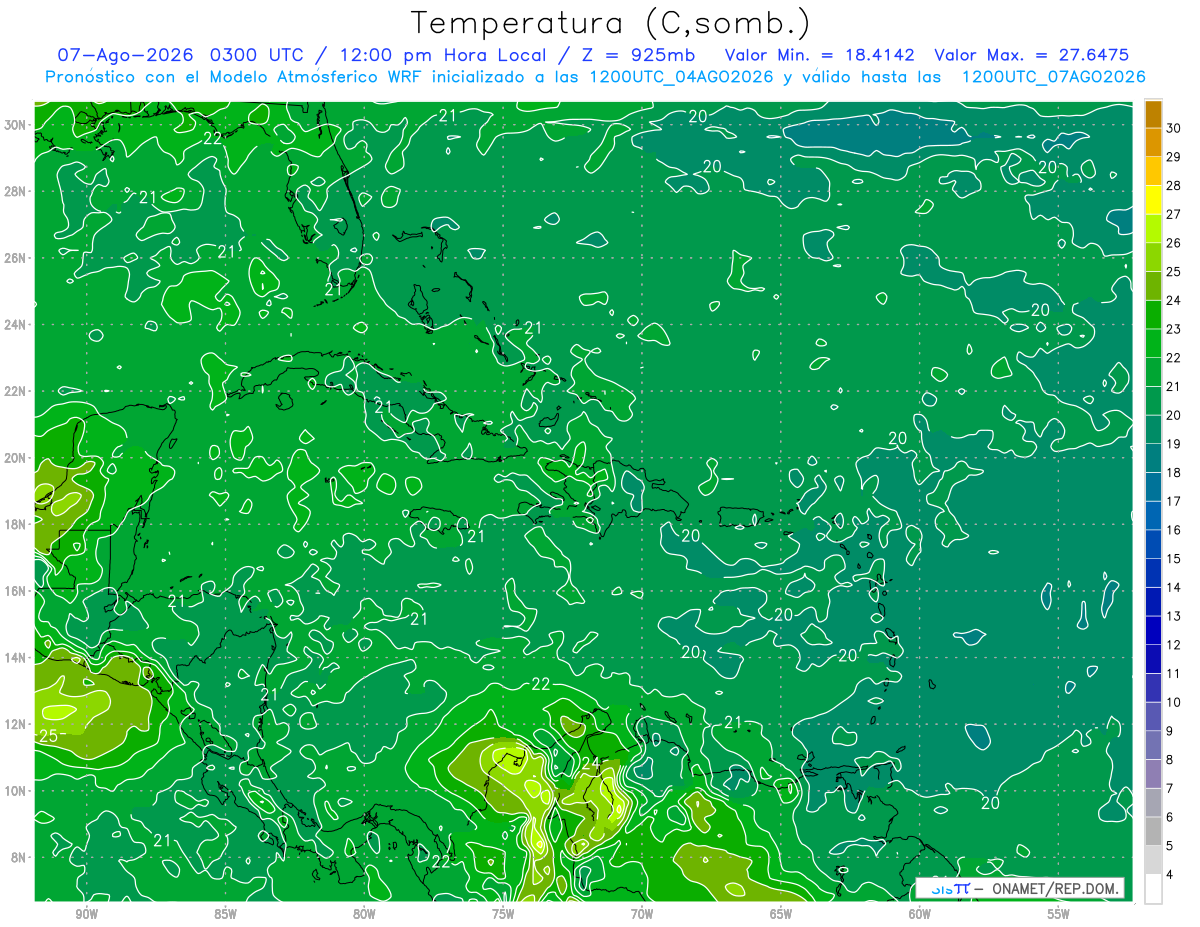
Task: Click the "16N" latitude label
Action: 16,591
